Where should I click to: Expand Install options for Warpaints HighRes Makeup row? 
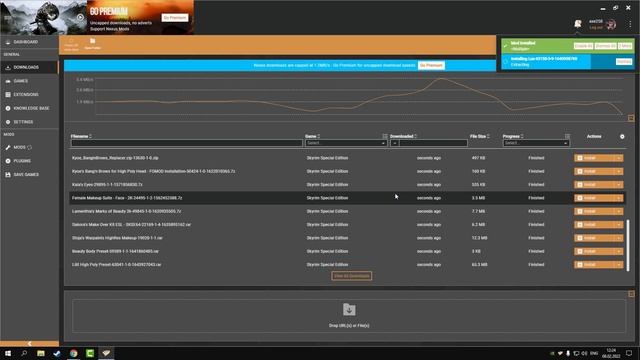619,238
